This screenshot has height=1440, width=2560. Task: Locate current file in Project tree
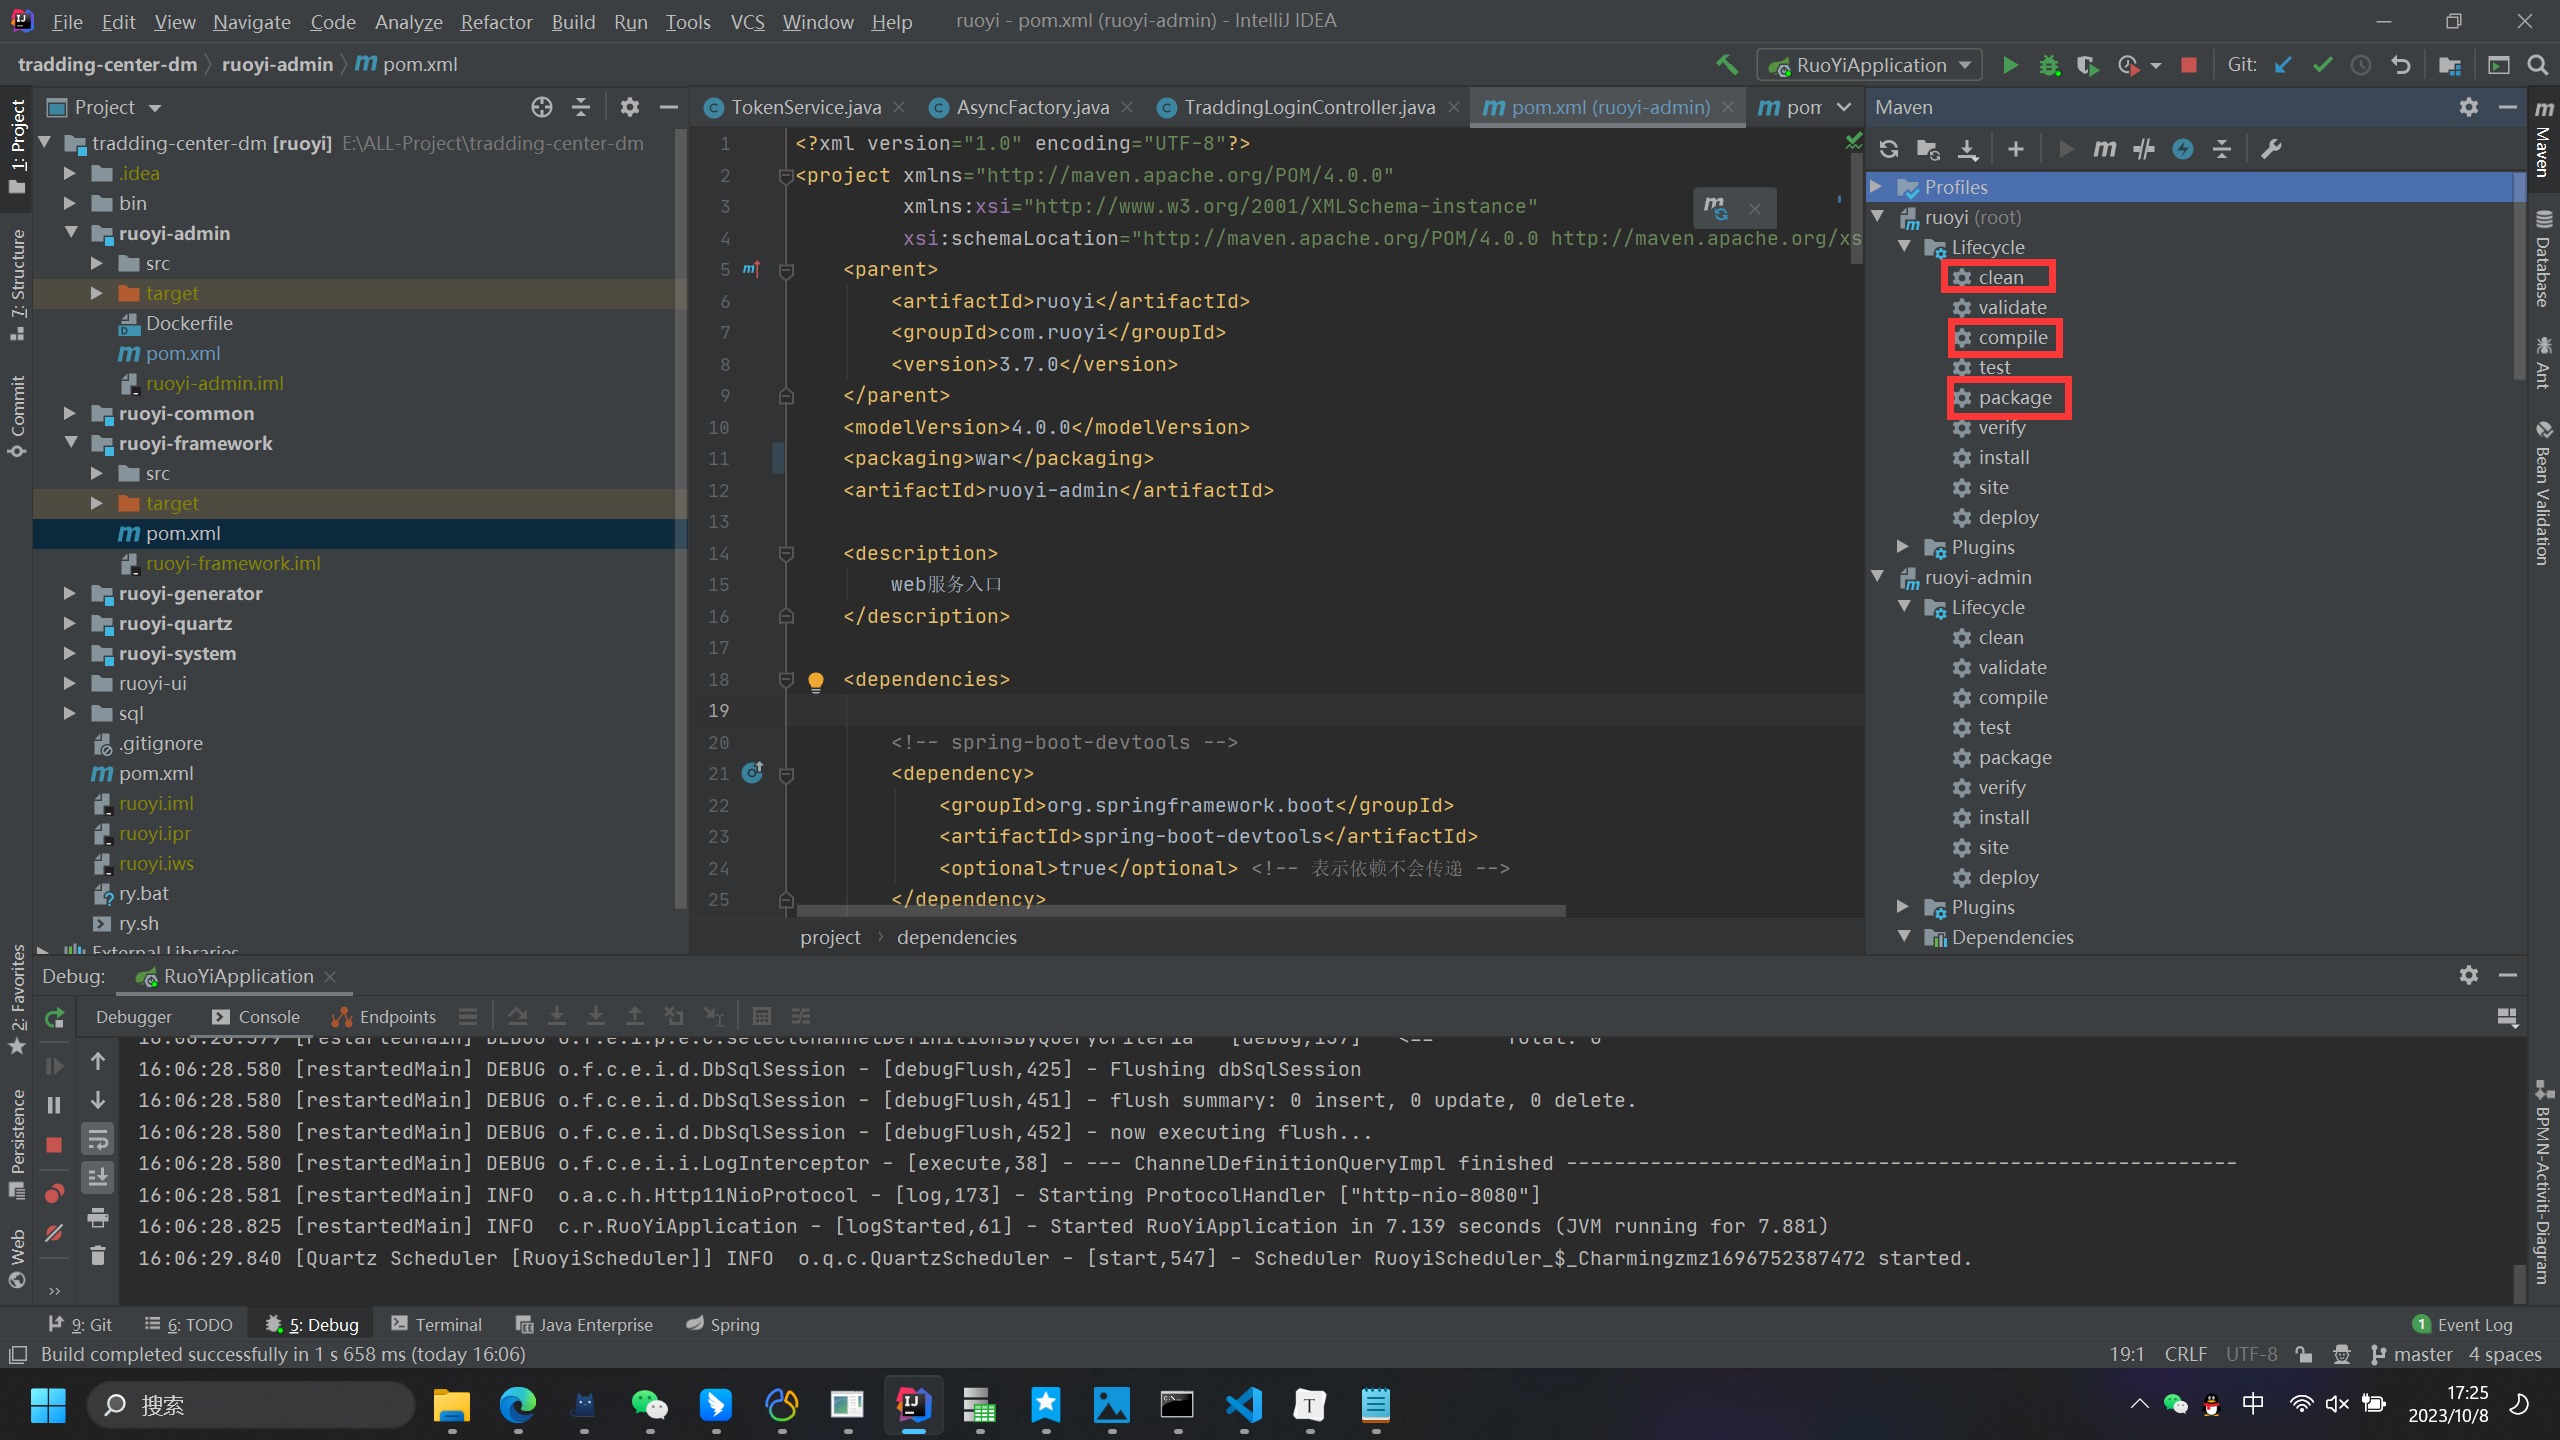pos(542,107)
